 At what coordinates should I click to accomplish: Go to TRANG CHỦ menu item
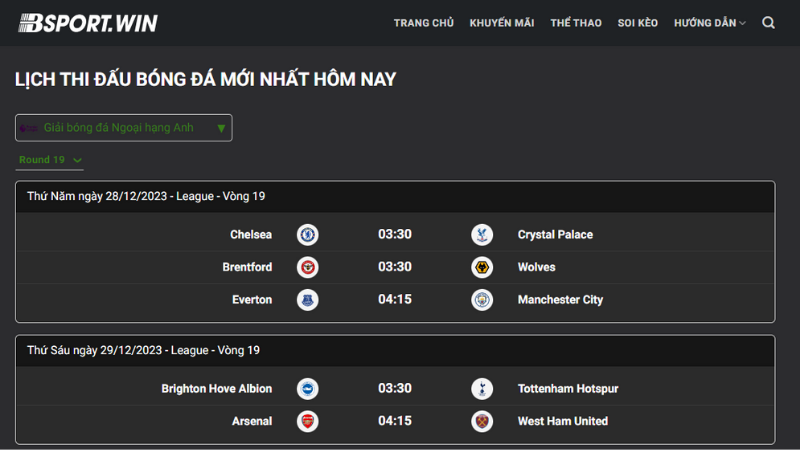(423, 23)
